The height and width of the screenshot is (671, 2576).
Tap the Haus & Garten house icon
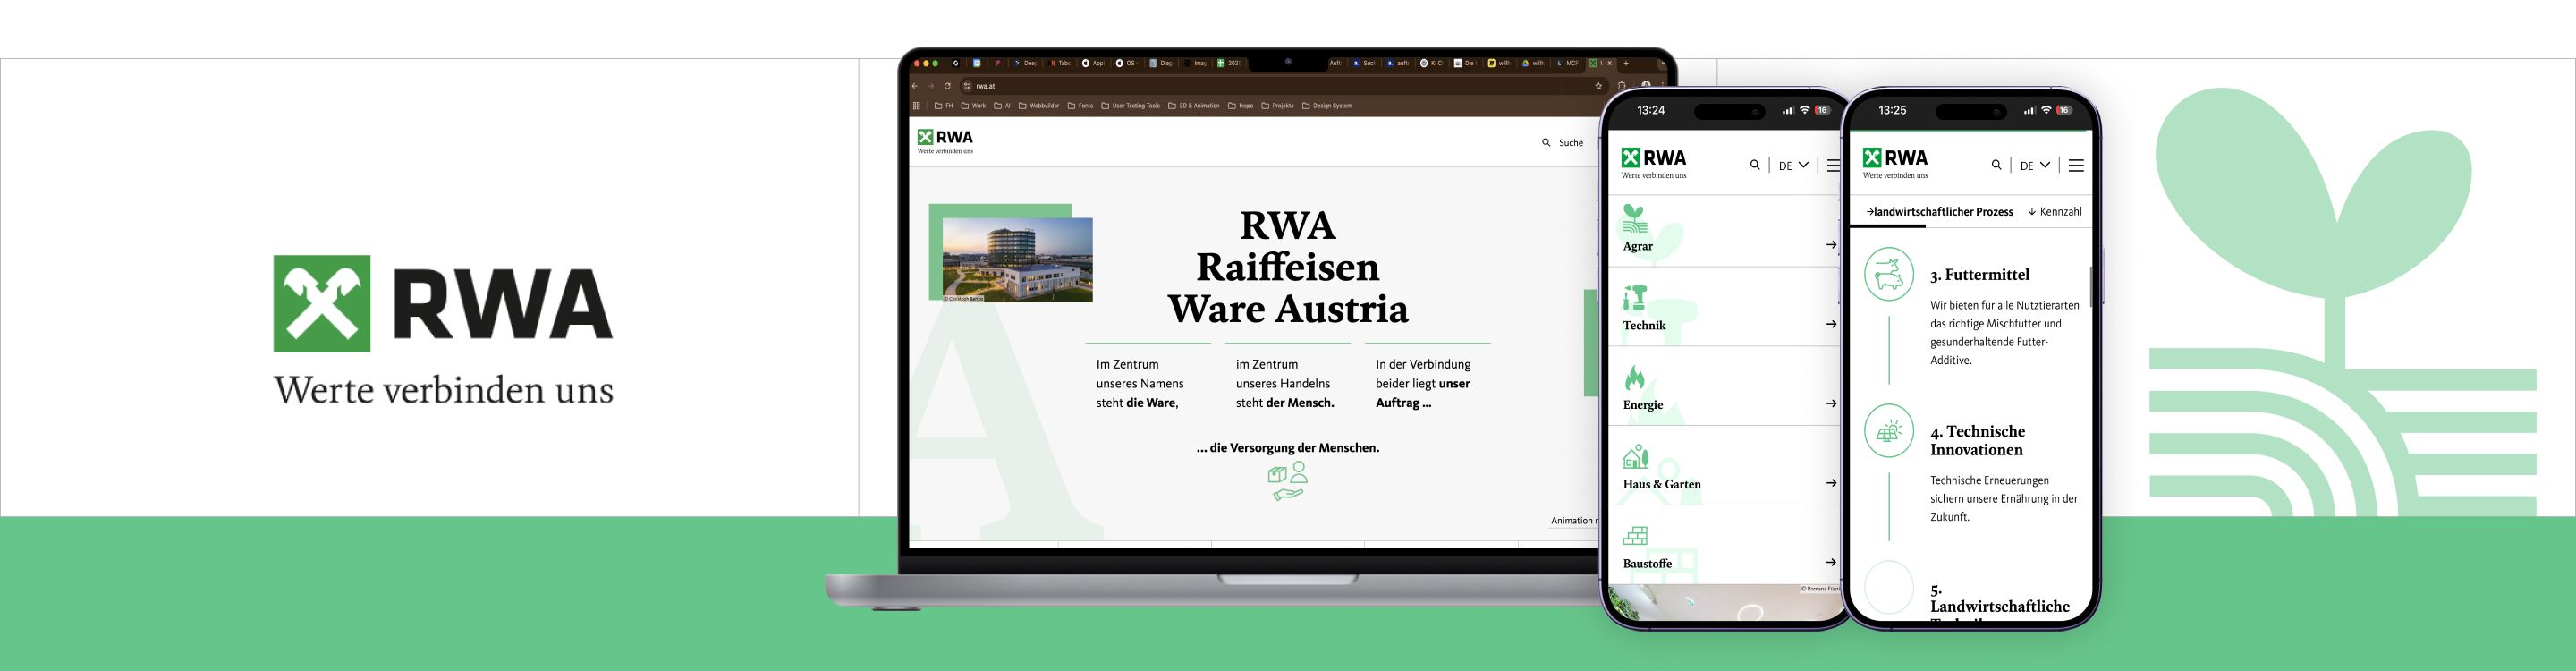1635,457
